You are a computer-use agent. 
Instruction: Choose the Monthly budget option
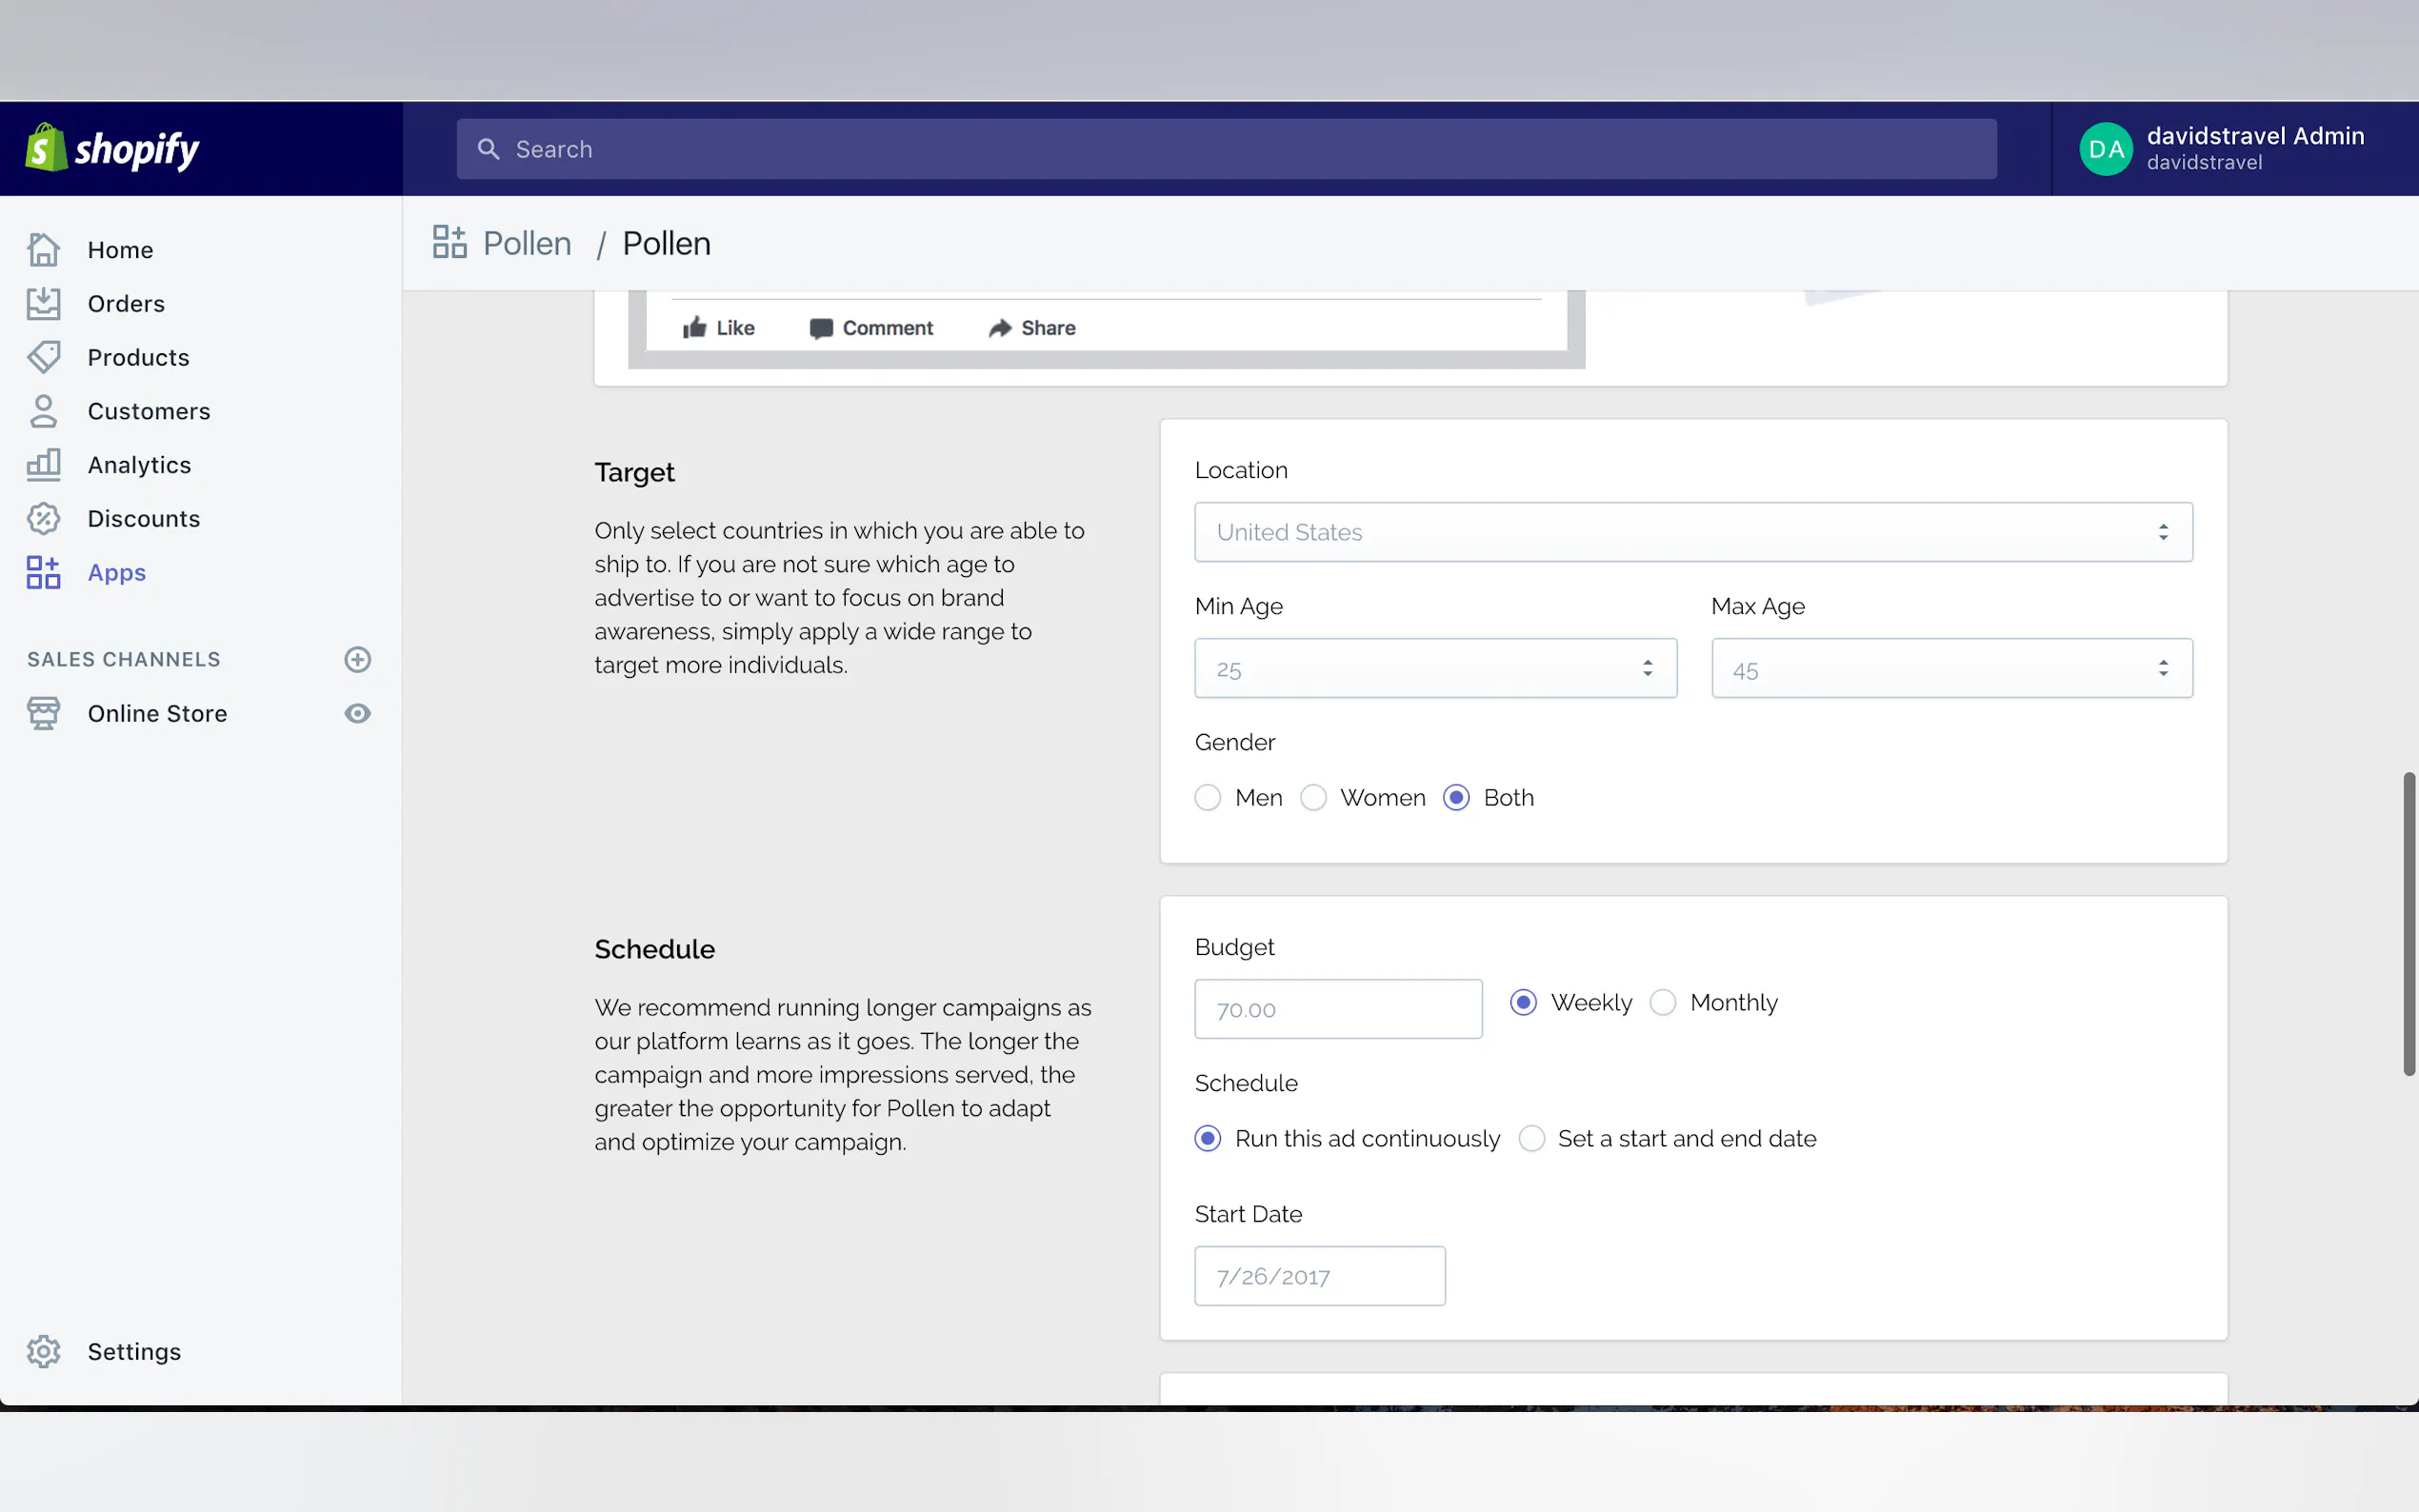click(1662, 1003)
